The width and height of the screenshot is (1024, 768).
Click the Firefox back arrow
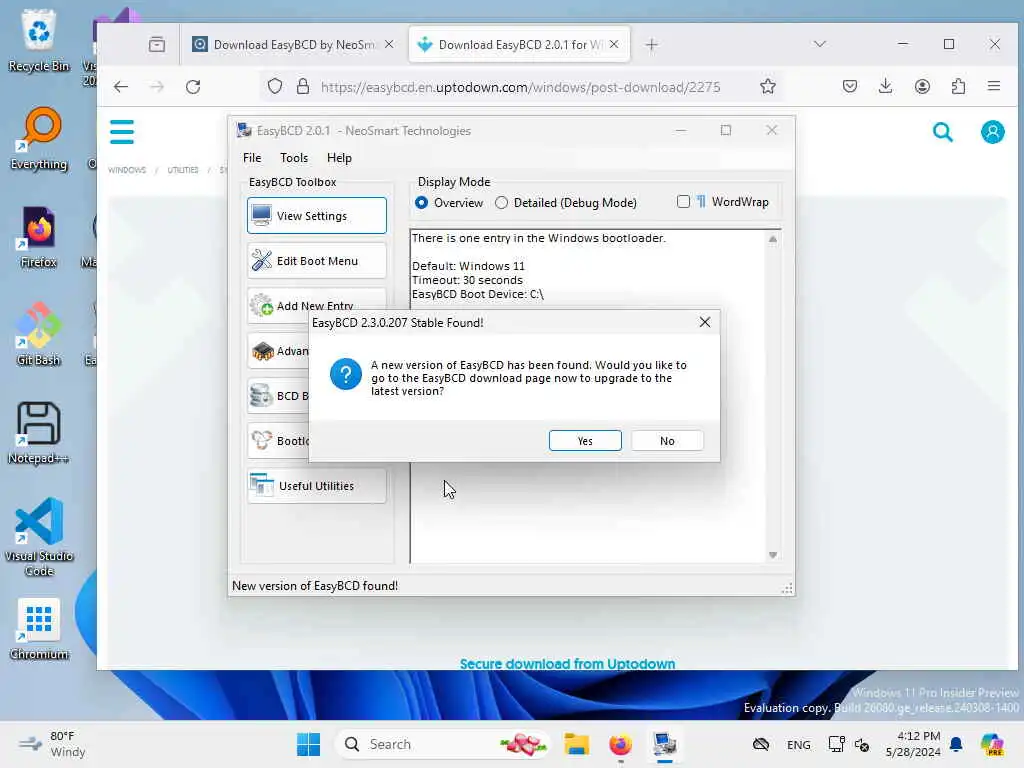pyautogui.click(x=121, y=87)
